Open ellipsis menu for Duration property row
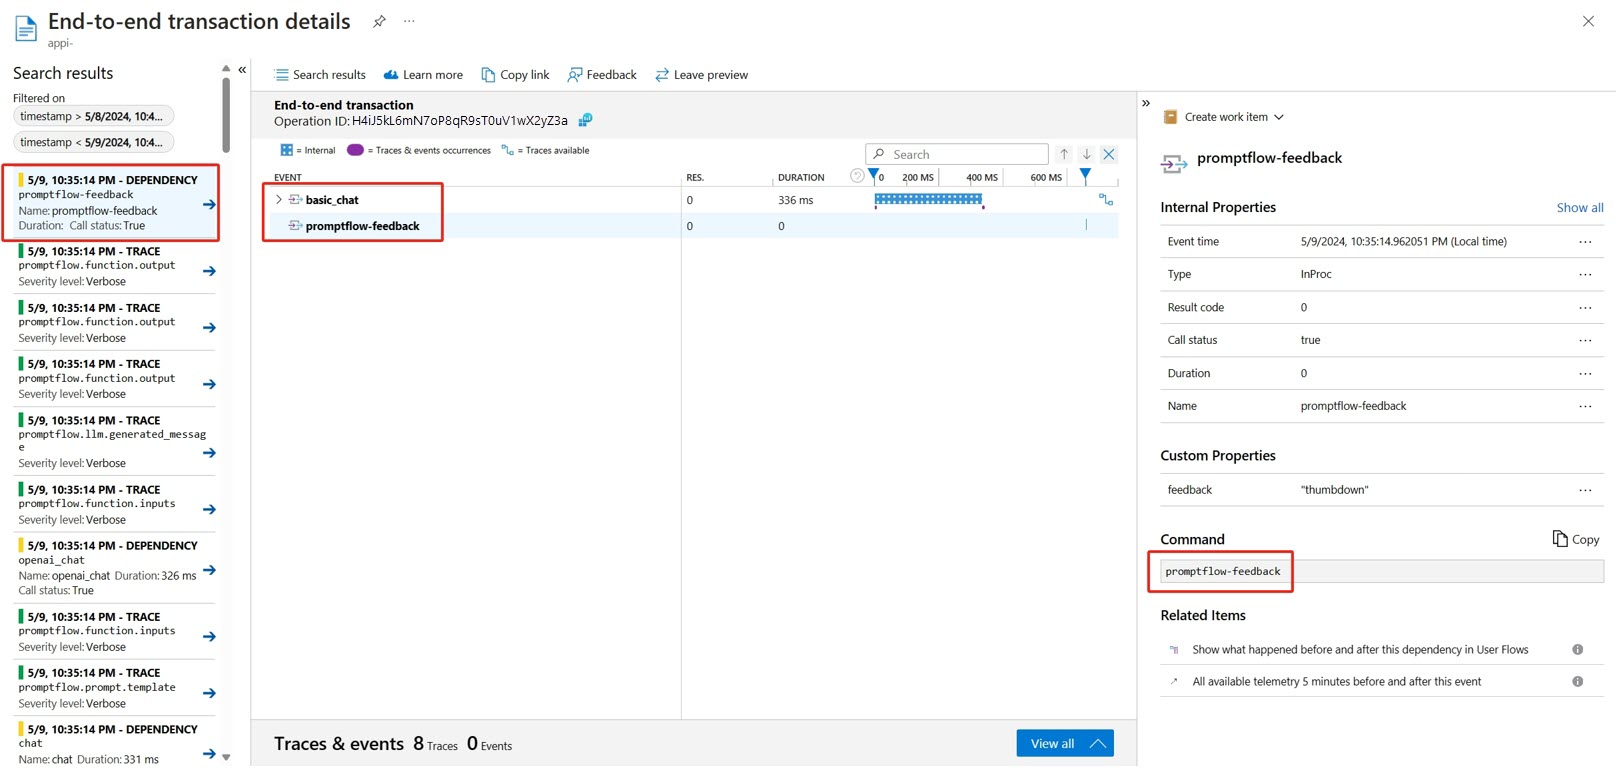Image resolution: width=1616 pixels, height=772 pixels. pos(1585,373)
